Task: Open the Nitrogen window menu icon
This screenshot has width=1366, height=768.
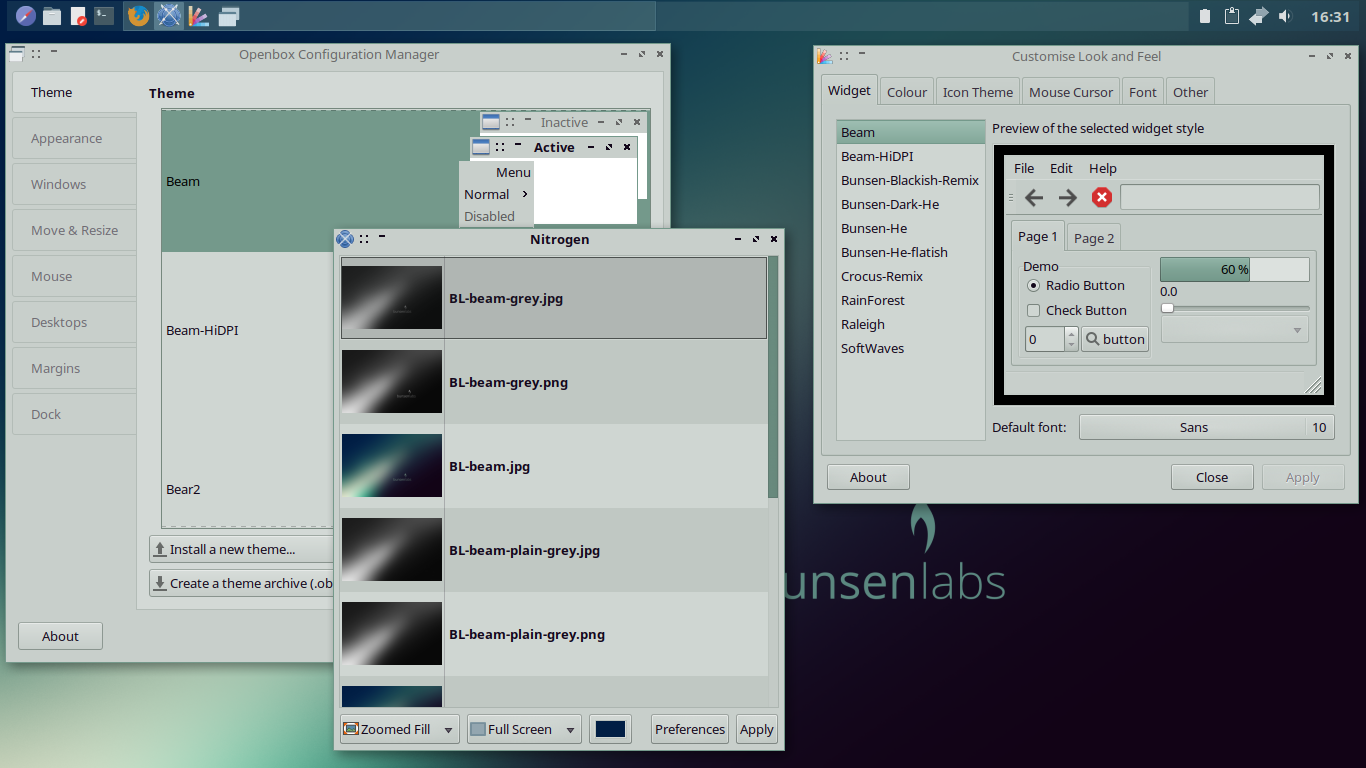Action: (x=344, y=238)
